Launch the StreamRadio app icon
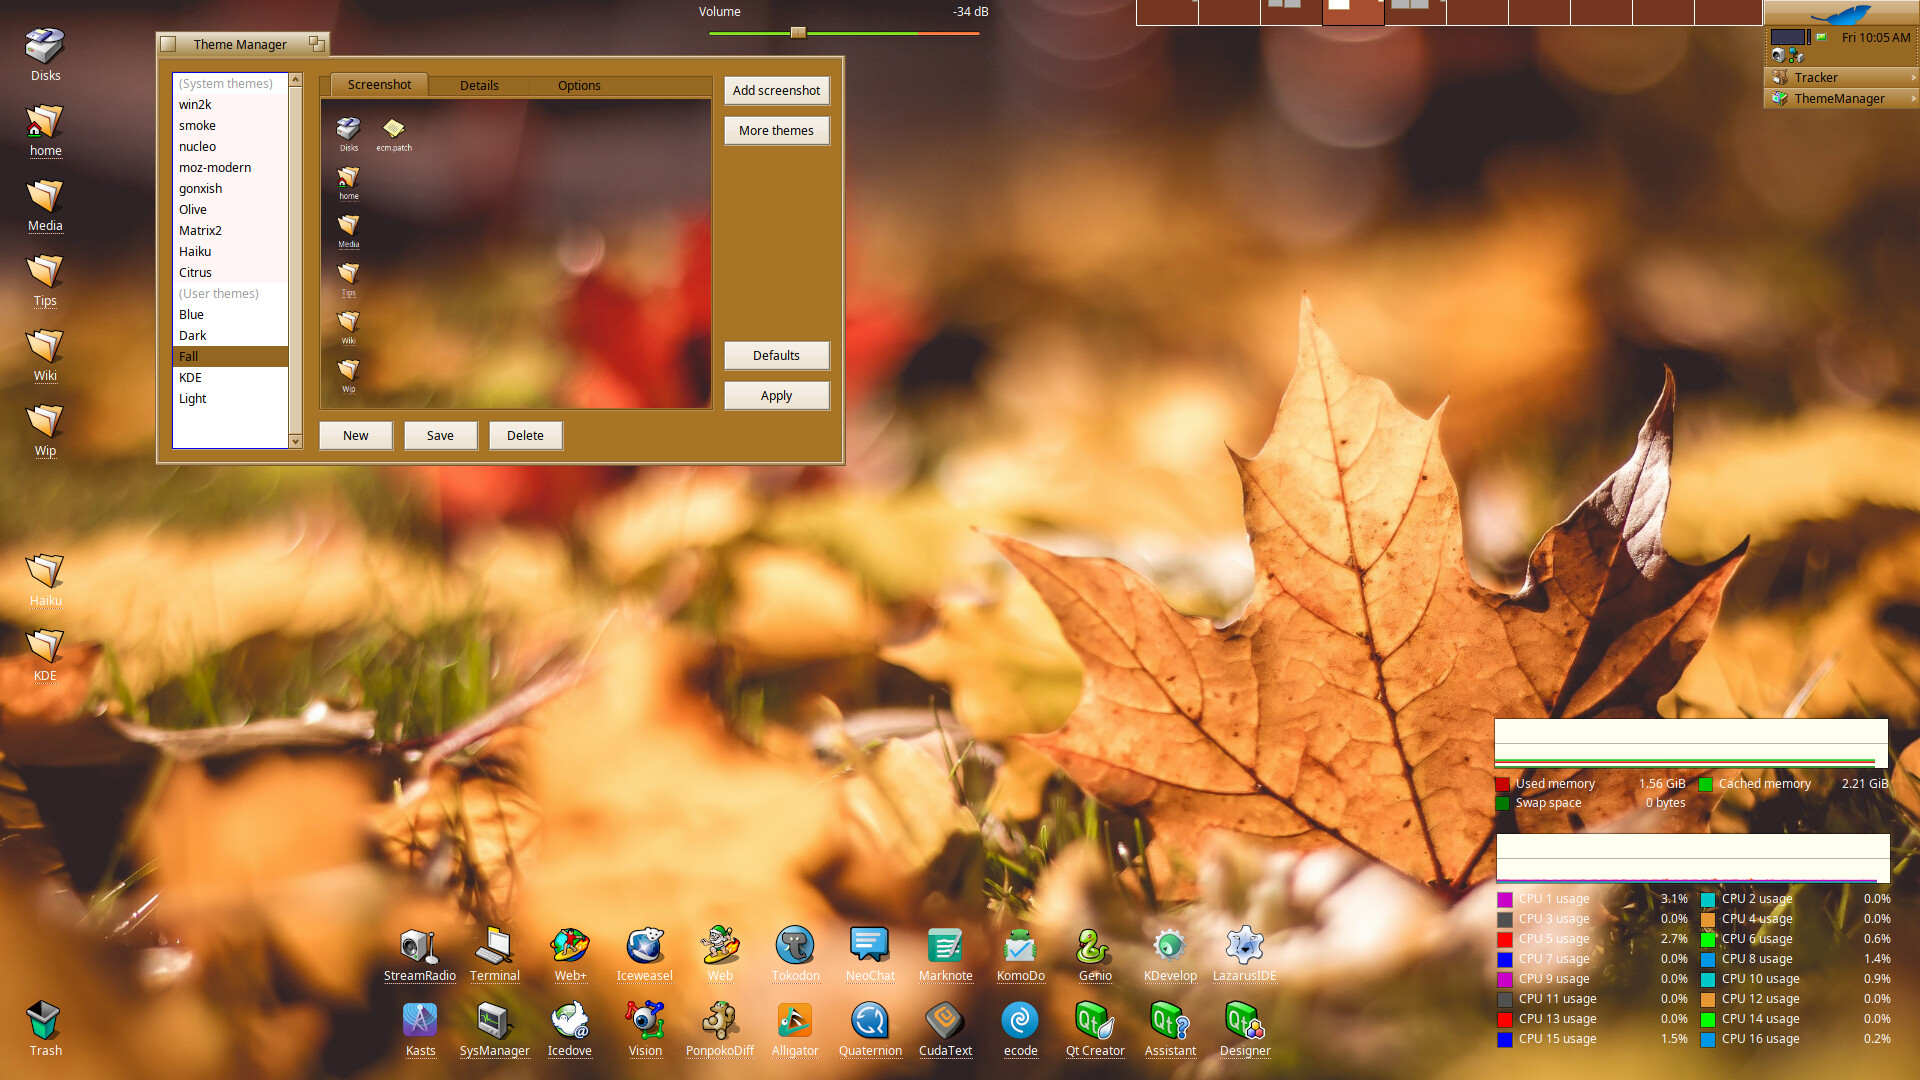 [x=419, y=946]
